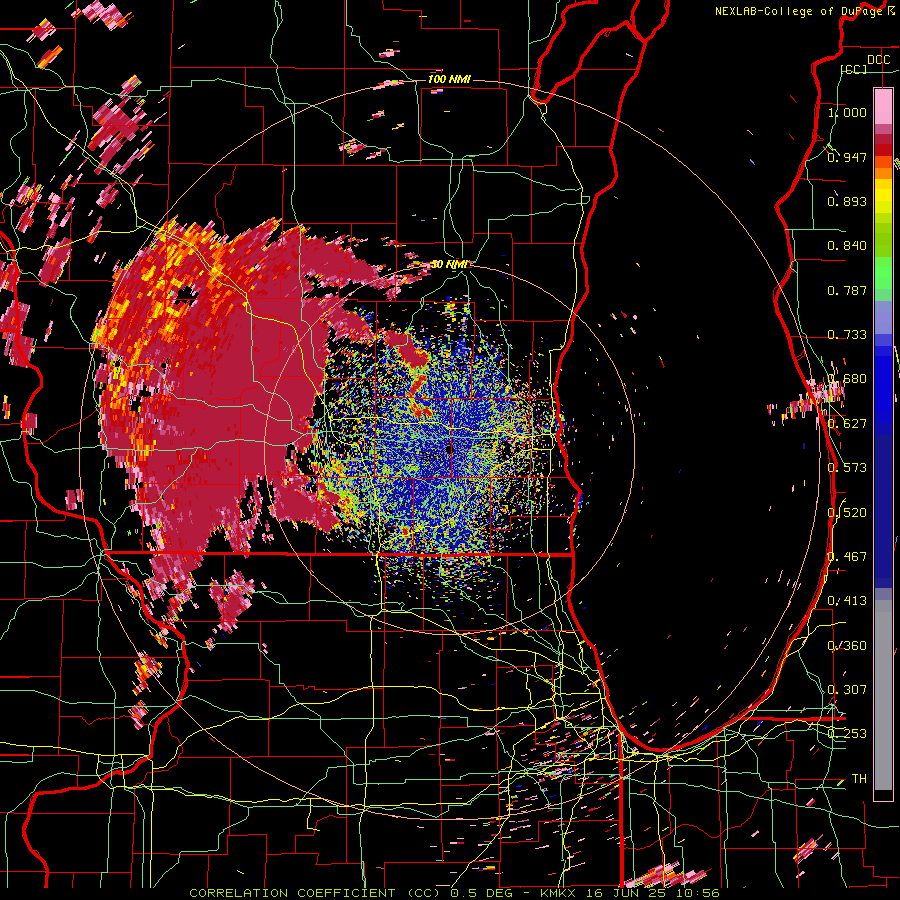900x900 pixels.
Task: Click the 0.253 scale value
Action: (x=847, y=734)
